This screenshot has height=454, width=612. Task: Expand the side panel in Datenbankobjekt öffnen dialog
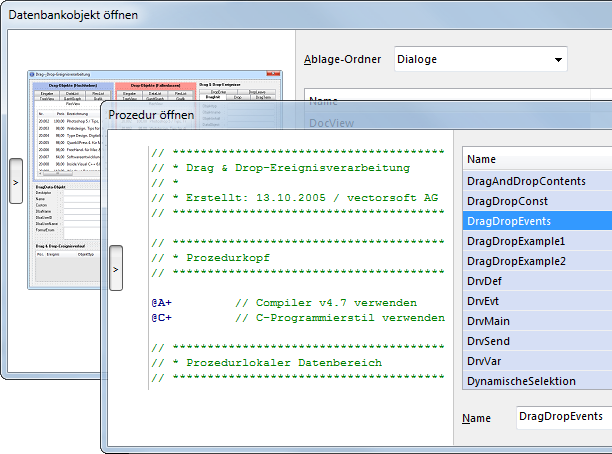coord(16,184)
